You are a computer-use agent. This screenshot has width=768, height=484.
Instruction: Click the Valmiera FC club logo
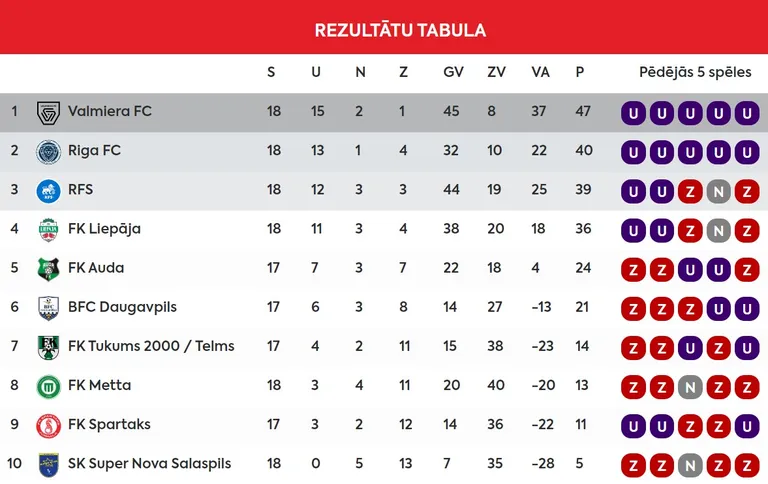48,113
